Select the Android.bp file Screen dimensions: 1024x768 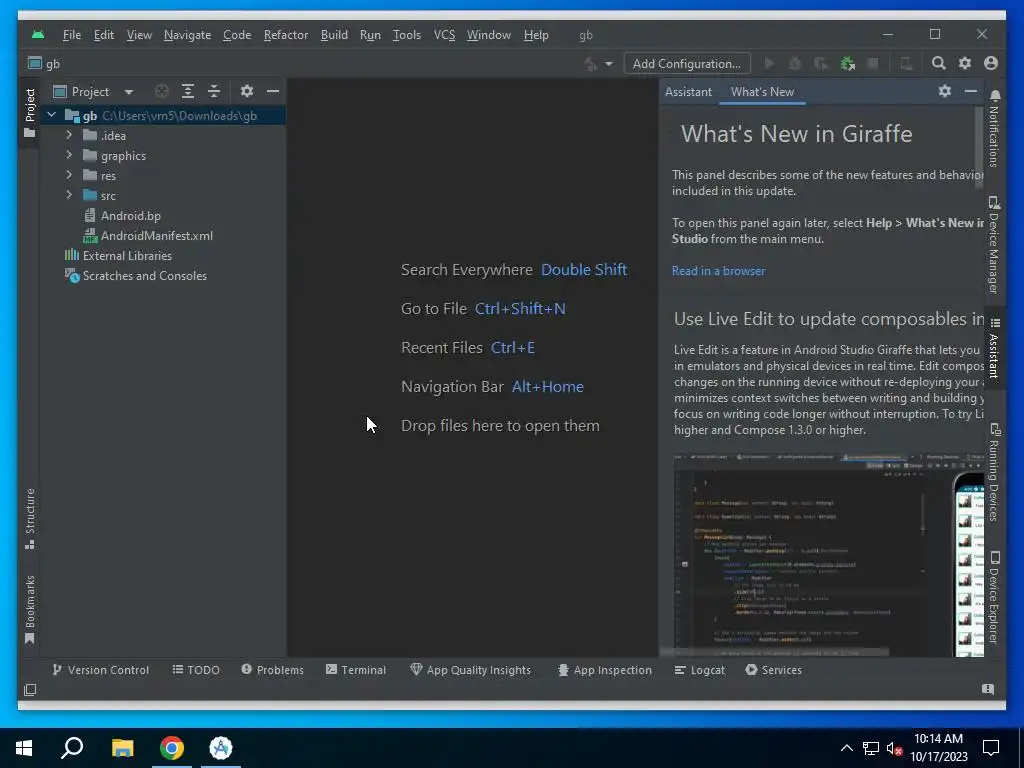coord(131,216)
